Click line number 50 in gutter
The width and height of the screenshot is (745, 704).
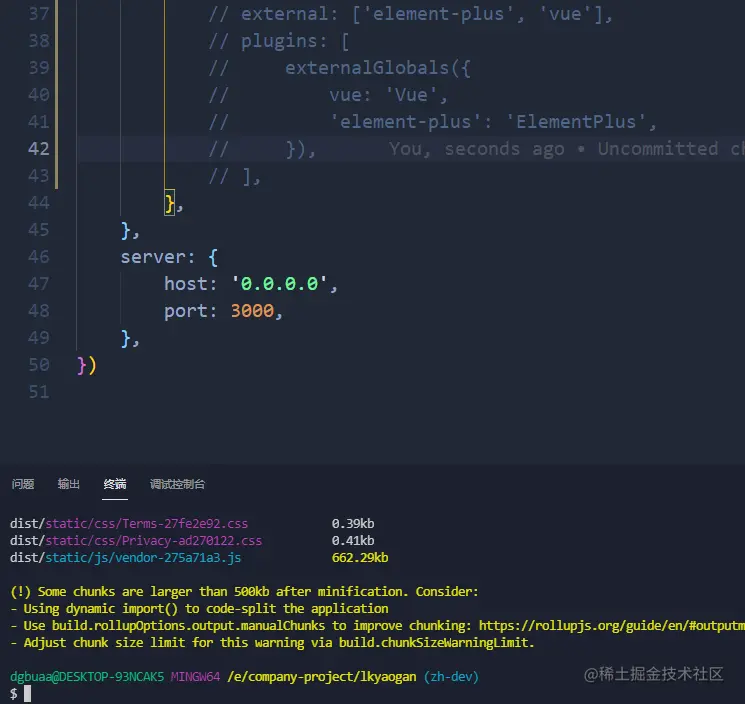[39, 365]
